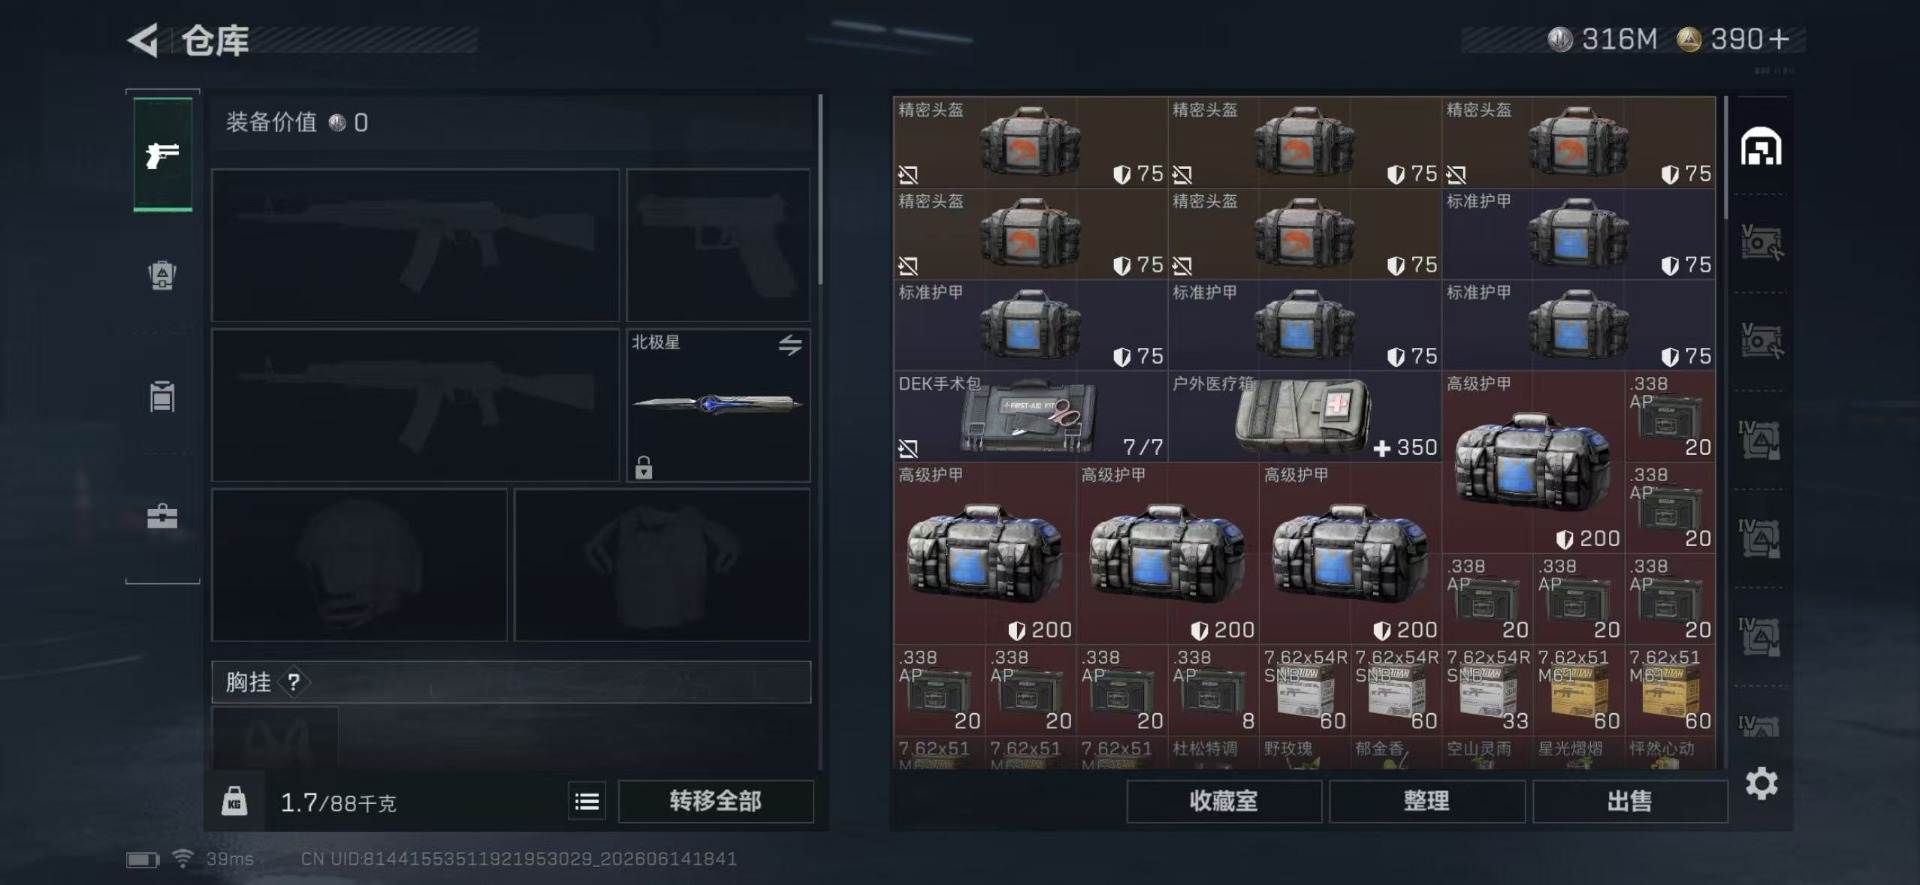
Task: Select the 北极星 melee knife slot
Action: tap(718, 405)
